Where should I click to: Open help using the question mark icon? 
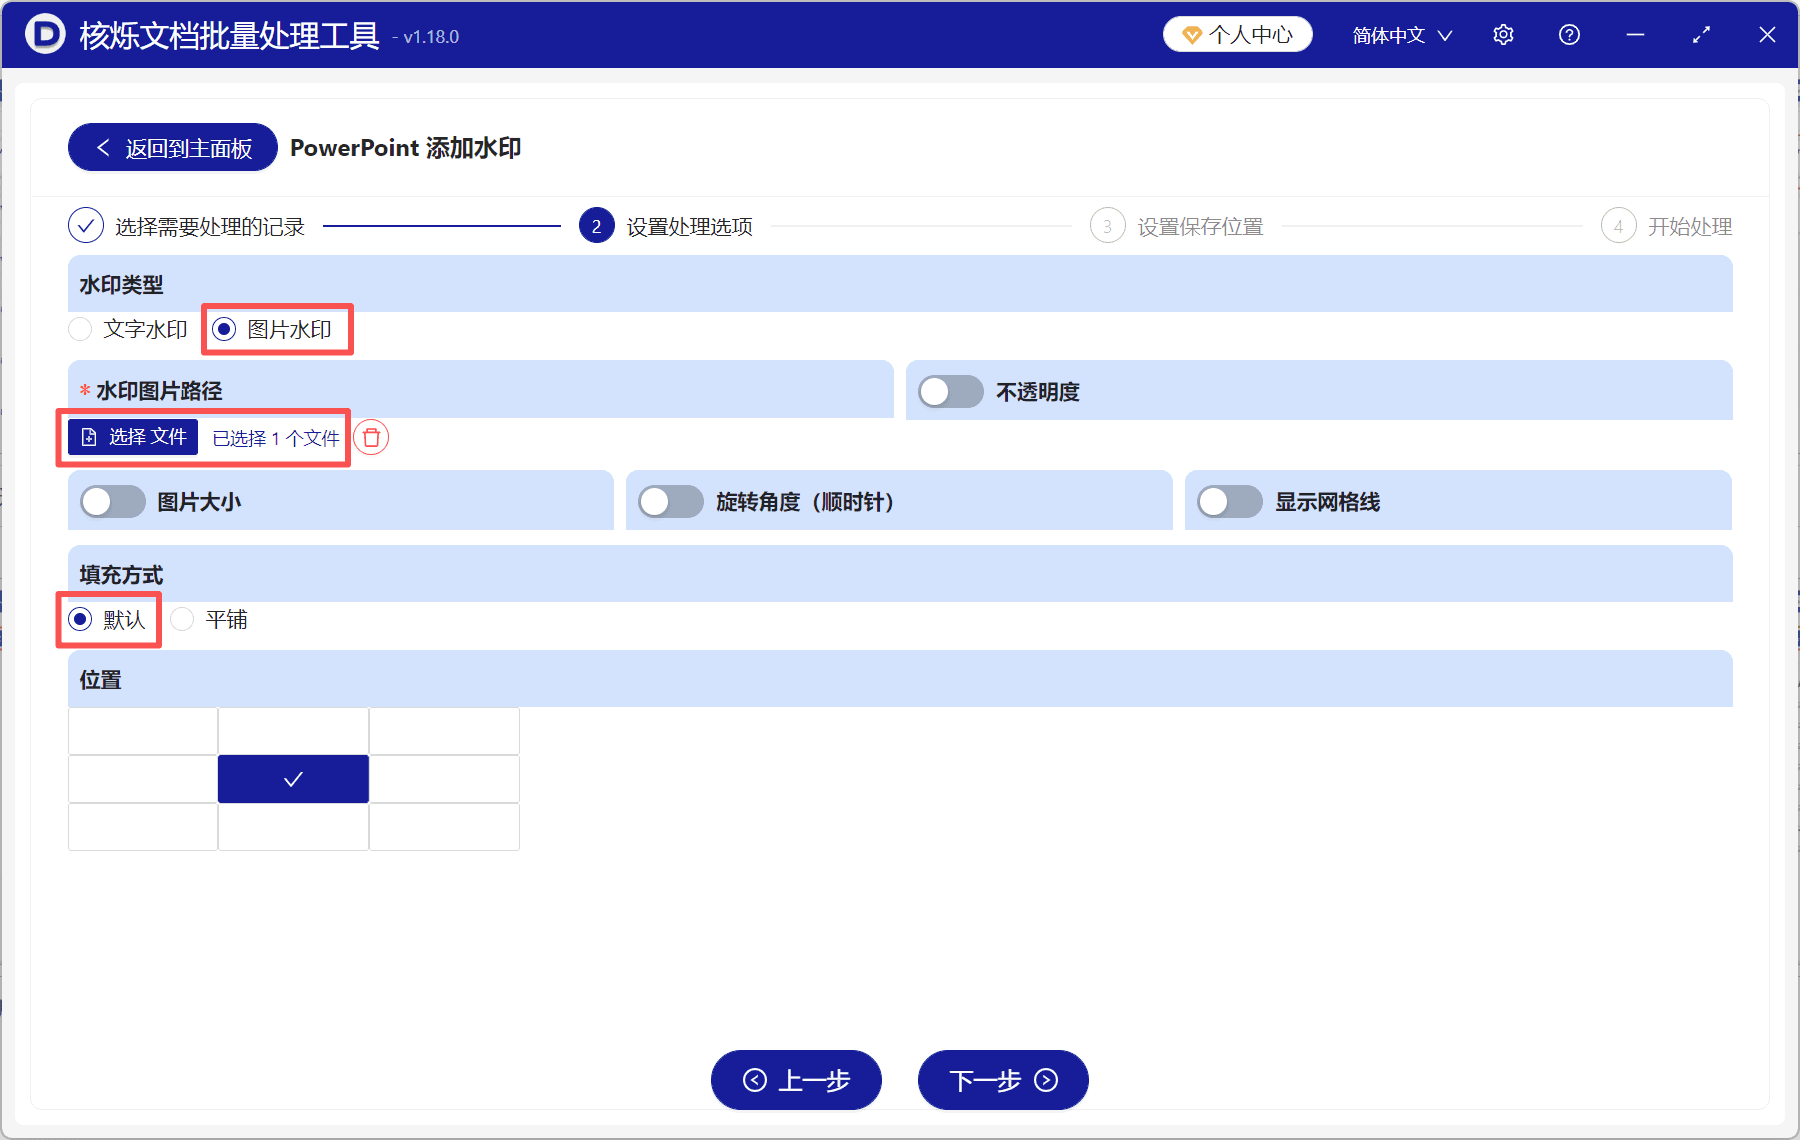click(1569, 34)
